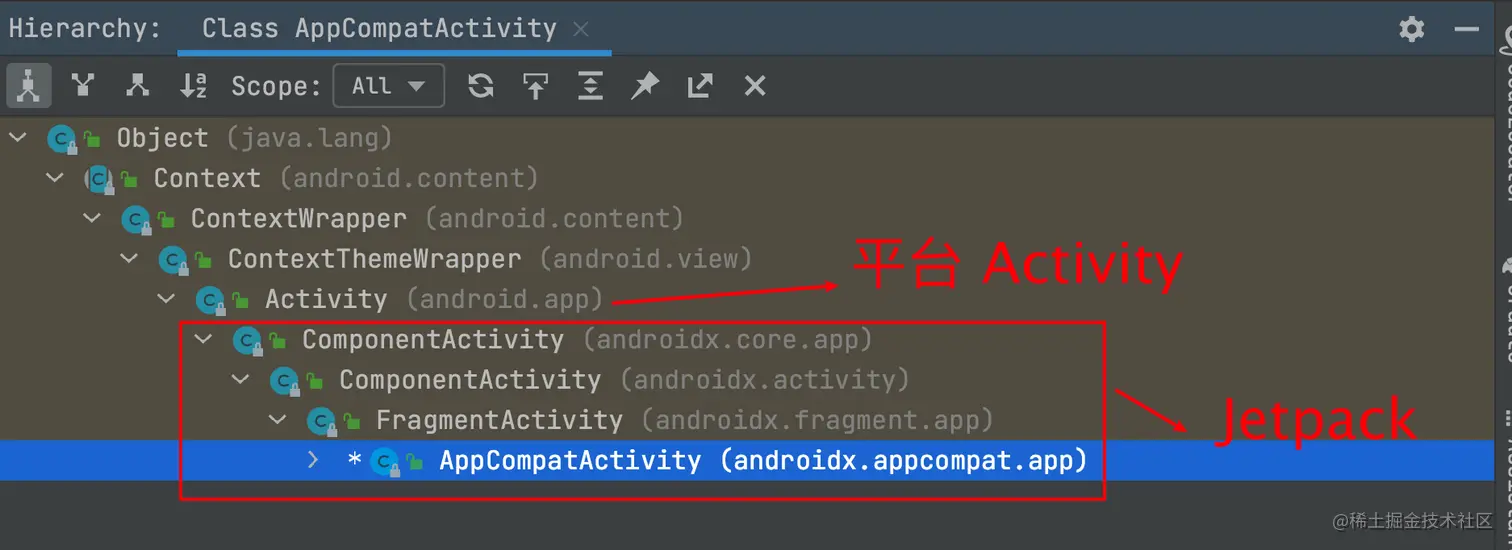
Task: Refresh the hierarchy tree
Action: [481, 86]
